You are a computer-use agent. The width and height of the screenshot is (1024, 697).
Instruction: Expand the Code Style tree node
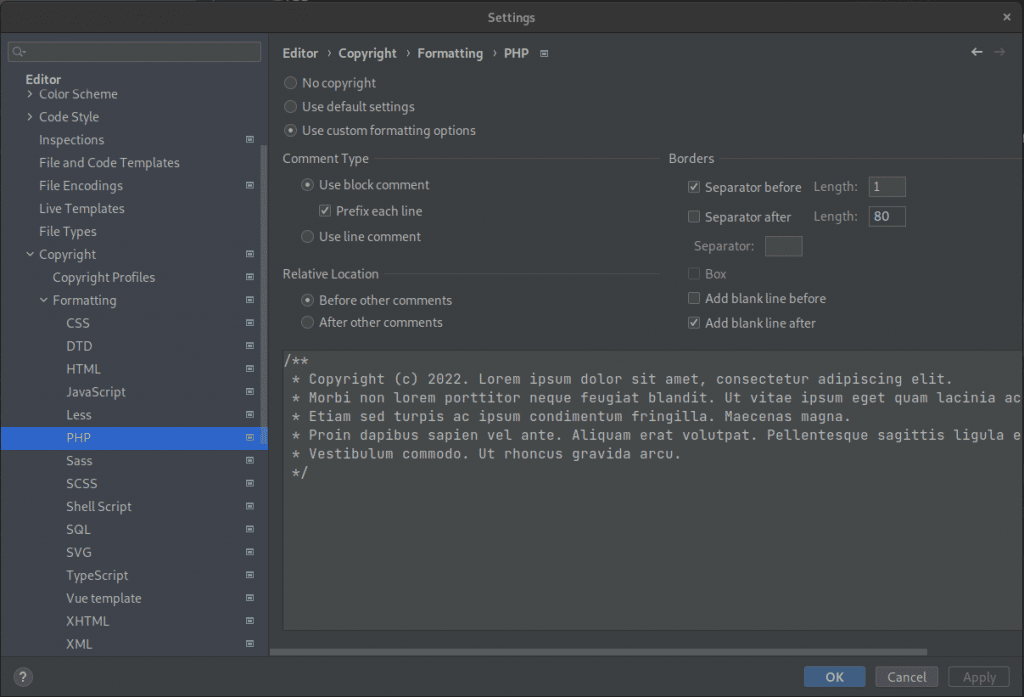[x=29, y=117]
